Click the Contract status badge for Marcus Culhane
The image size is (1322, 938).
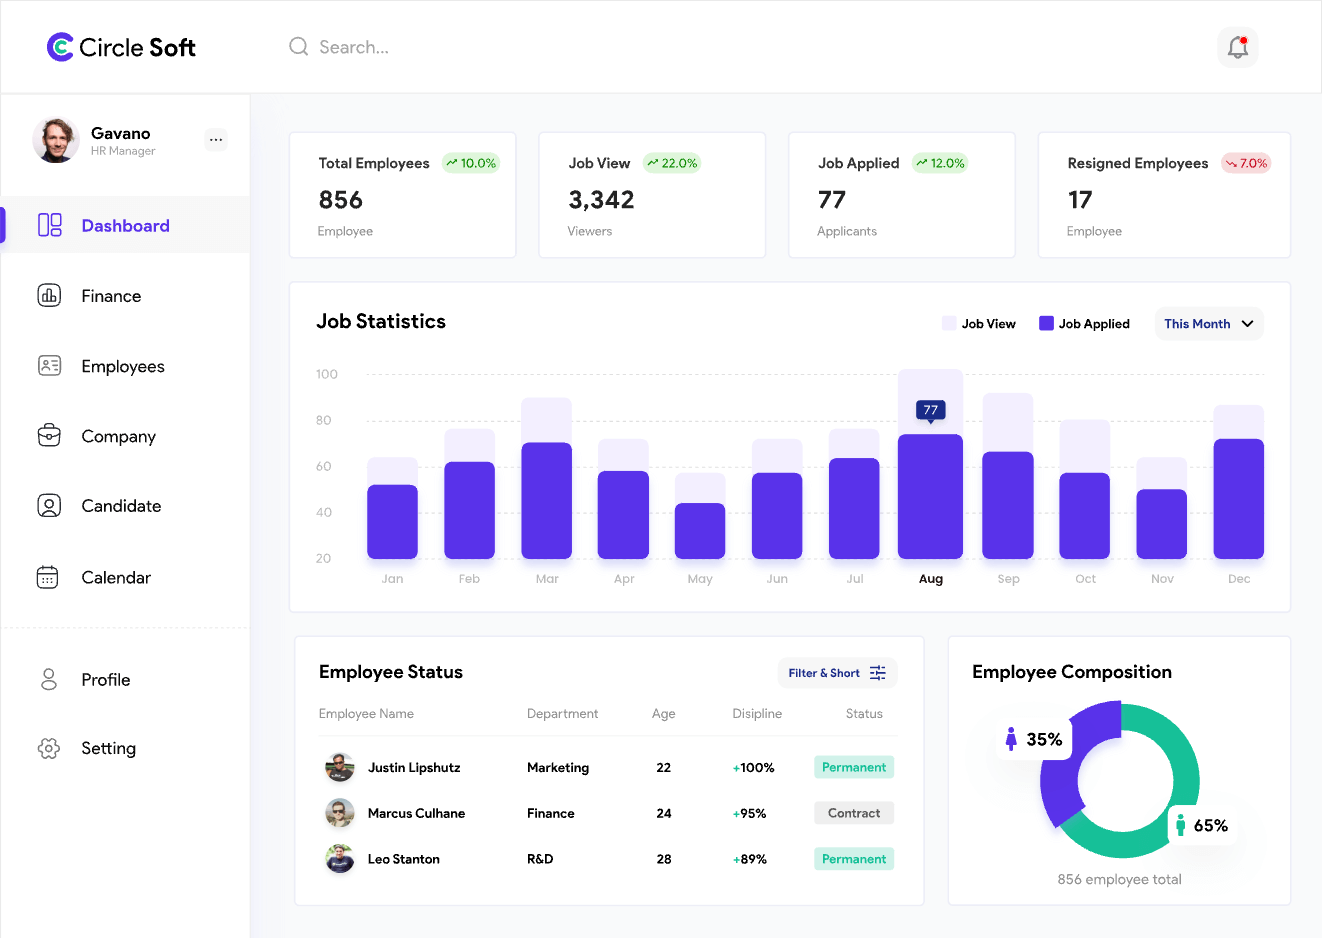click(853, 813)
